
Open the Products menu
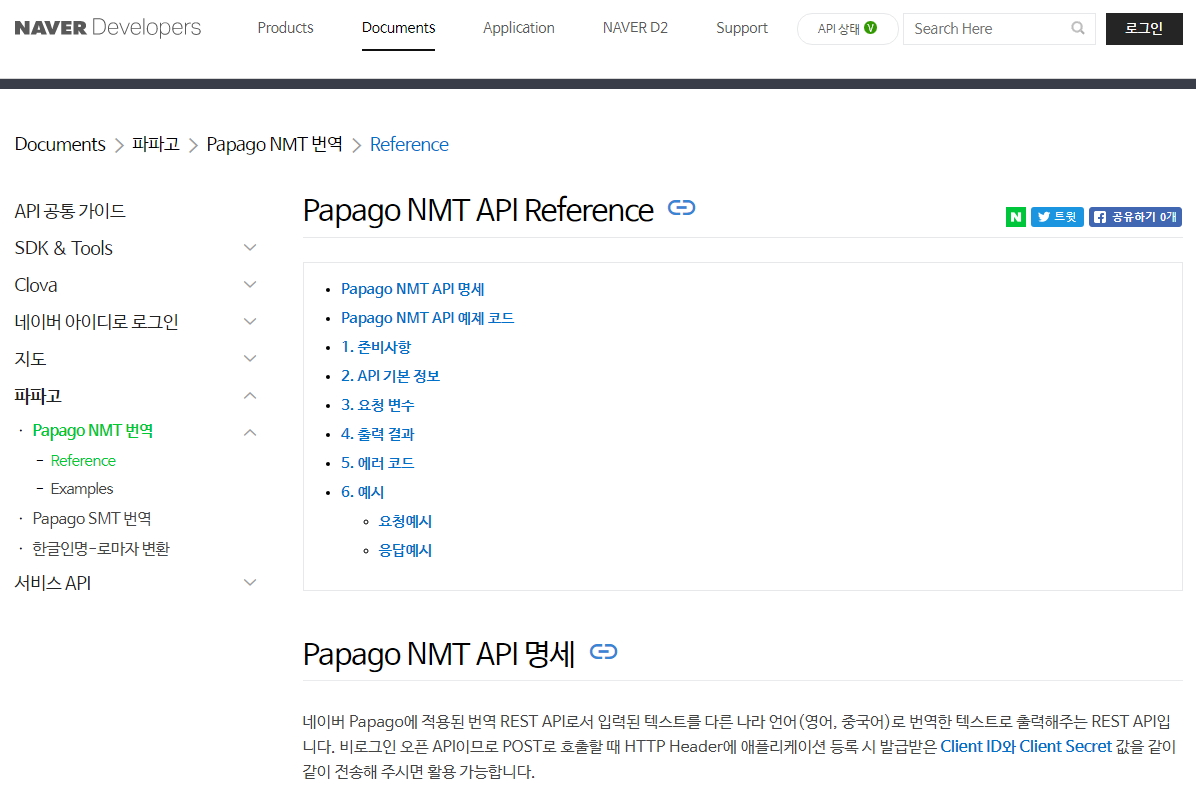point(285,28)
